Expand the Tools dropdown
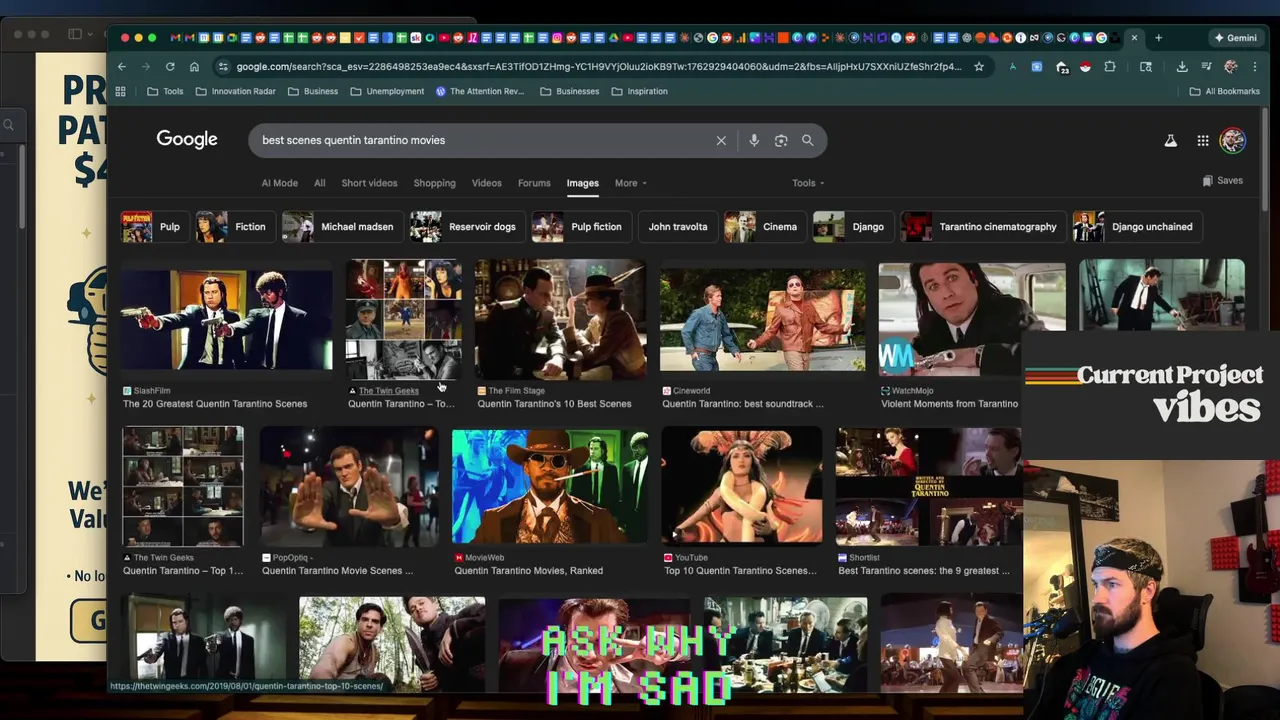 (808, 183)
